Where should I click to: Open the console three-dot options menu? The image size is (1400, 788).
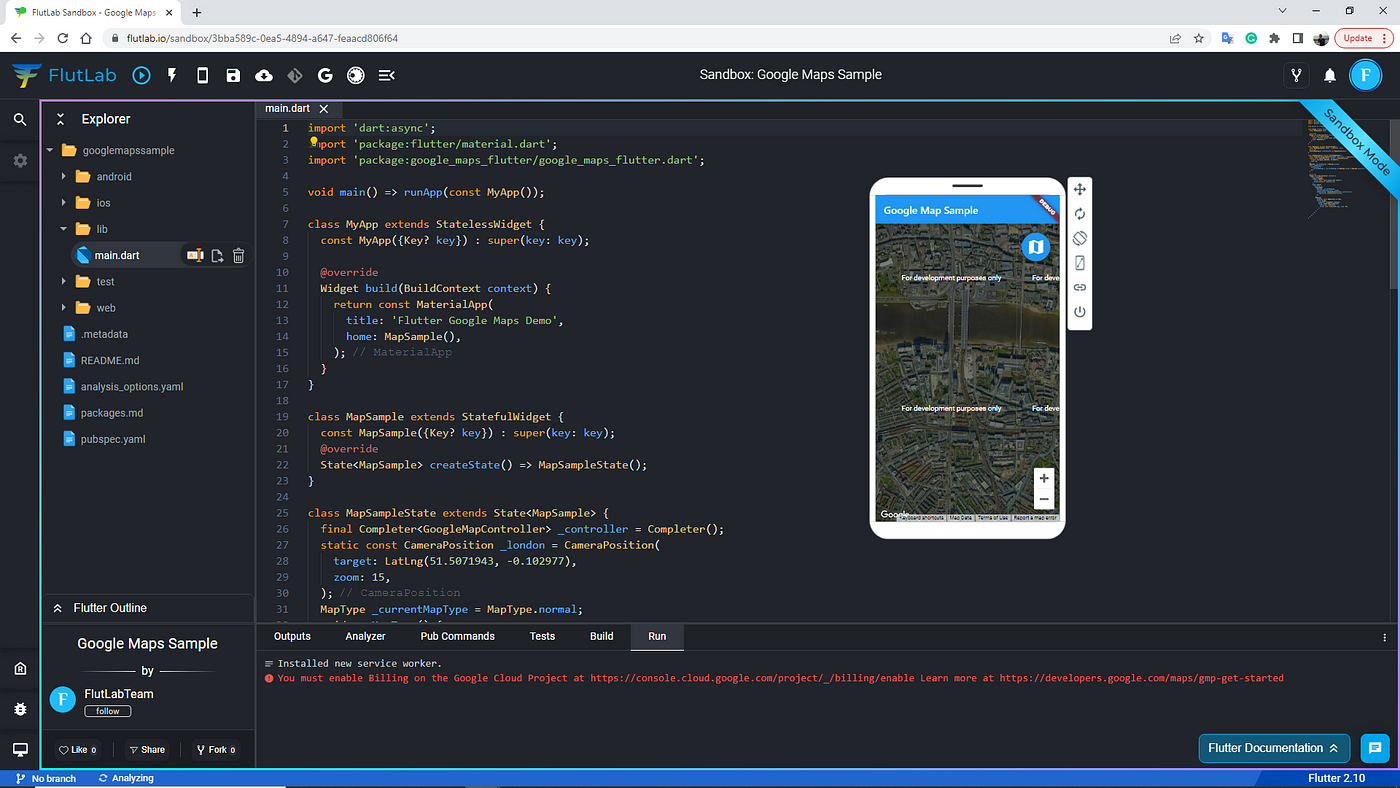pos(1385,637)
